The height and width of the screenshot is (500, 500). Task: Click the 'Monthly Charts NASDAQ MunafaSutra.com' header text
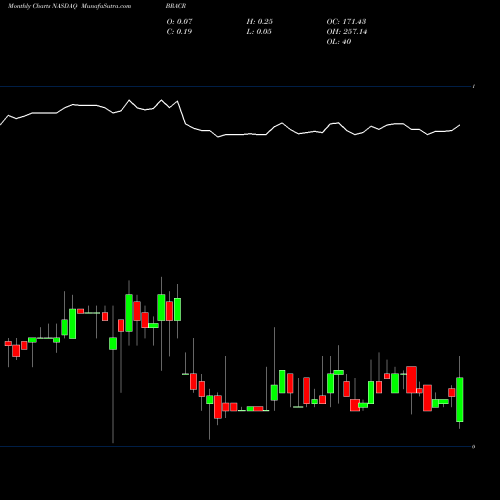[x=69, y=6]
